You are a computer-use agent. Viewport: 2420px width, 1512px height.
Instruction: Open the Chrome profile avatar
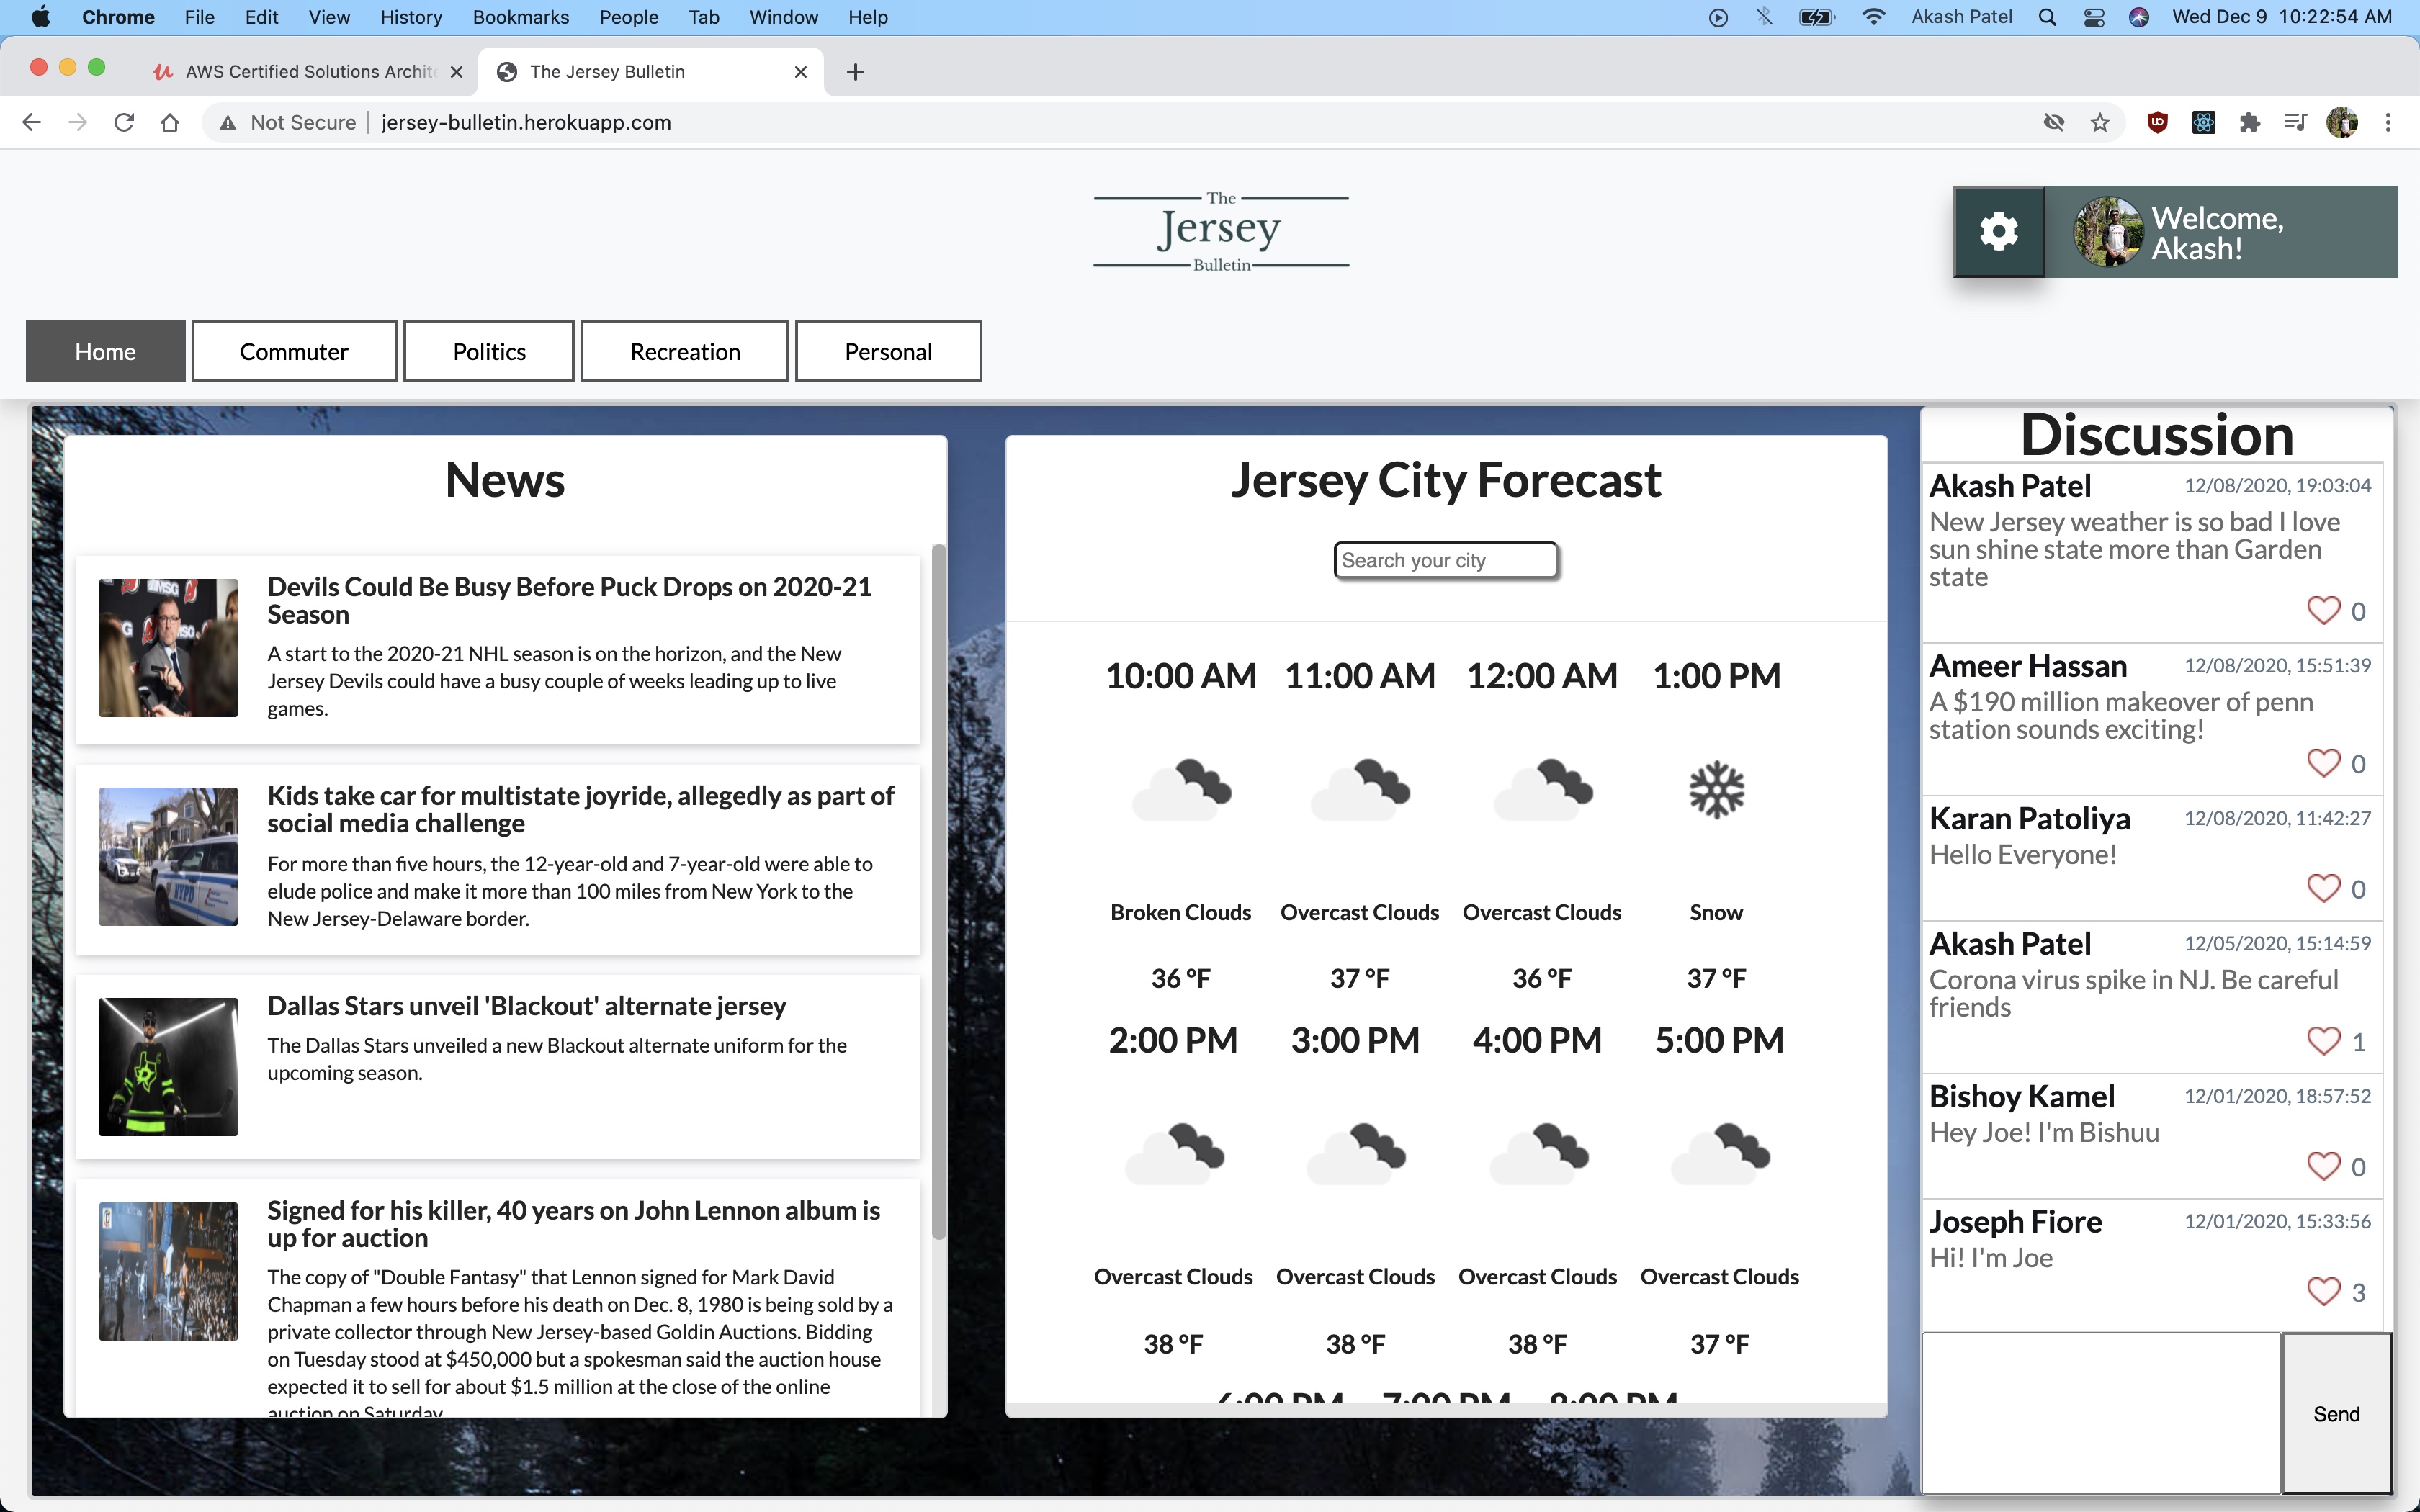[x=2342, y=122]
